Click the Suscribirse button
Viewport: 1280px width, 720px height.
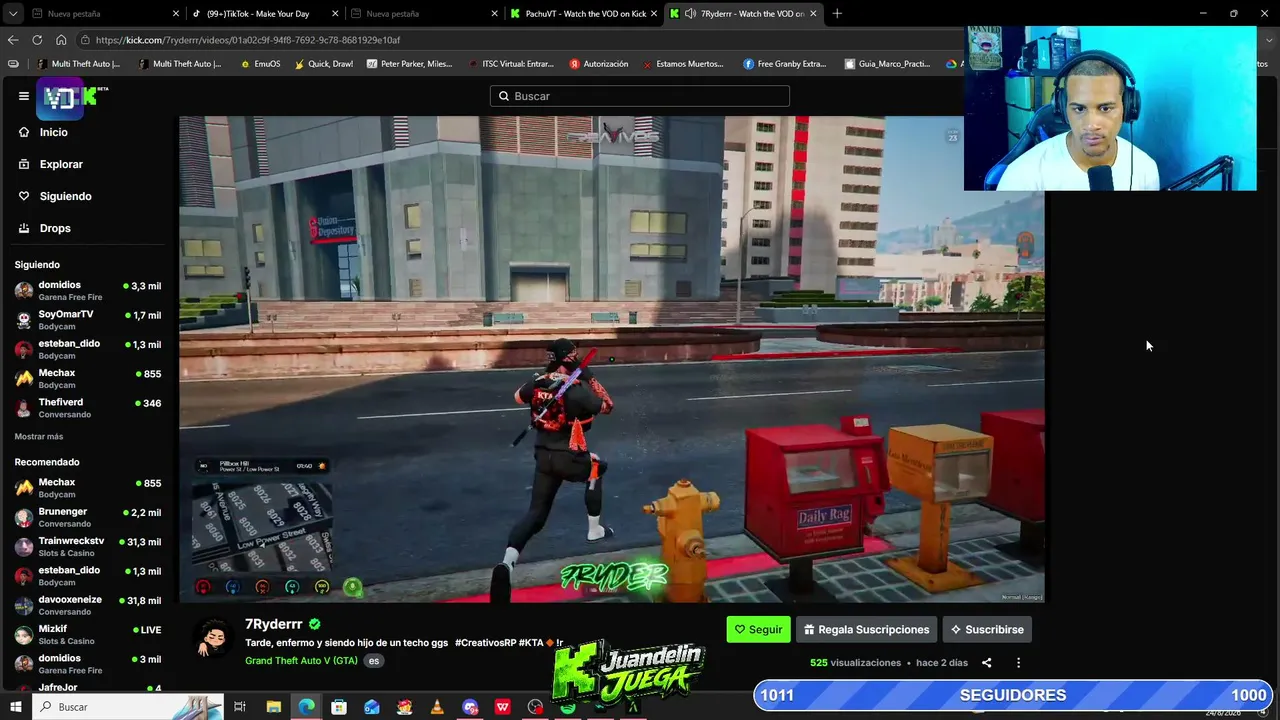click(987, 629)
